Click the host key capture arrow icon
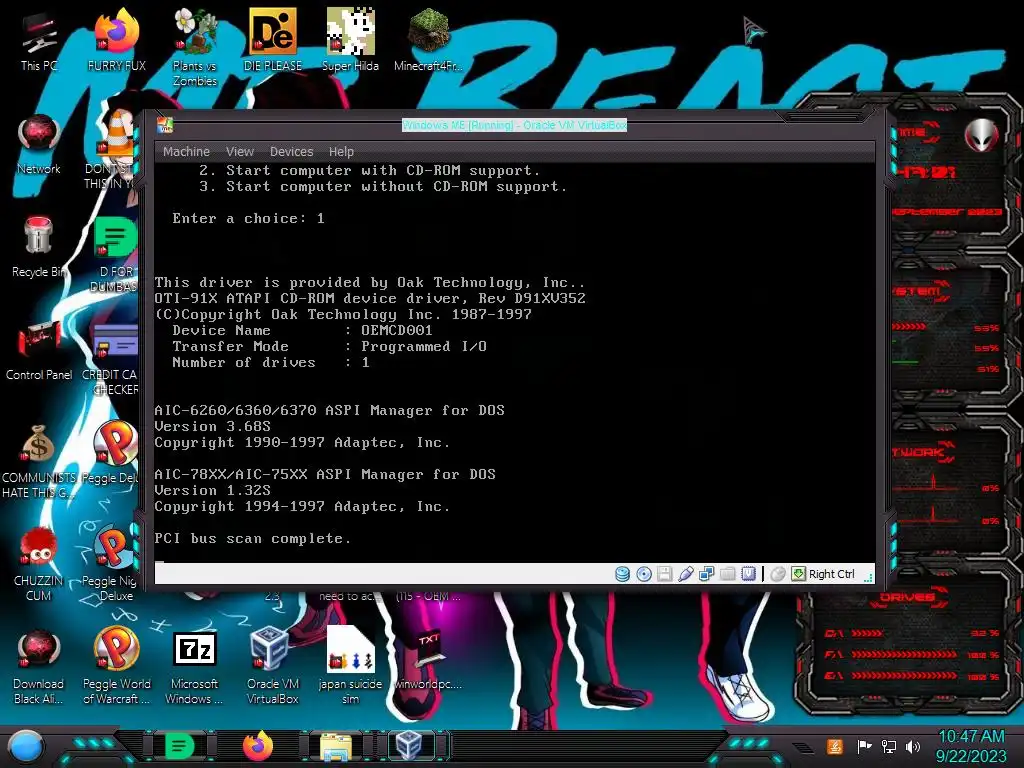Image resolution: width=1024 pixels, height=768 pixels. click(798, 574)
